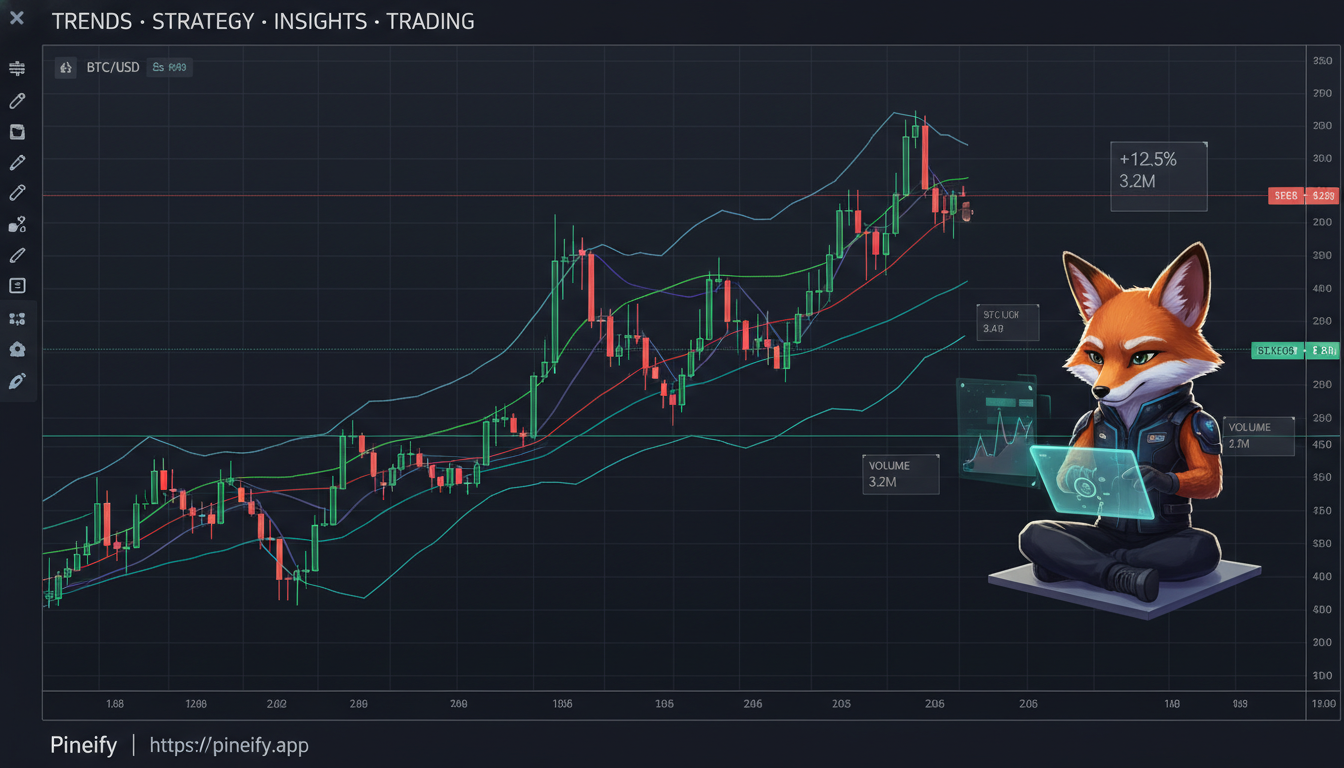The image size is (1344, 768).
Task: Expand the +12.5% performance panel
Action: point(1158,175)
